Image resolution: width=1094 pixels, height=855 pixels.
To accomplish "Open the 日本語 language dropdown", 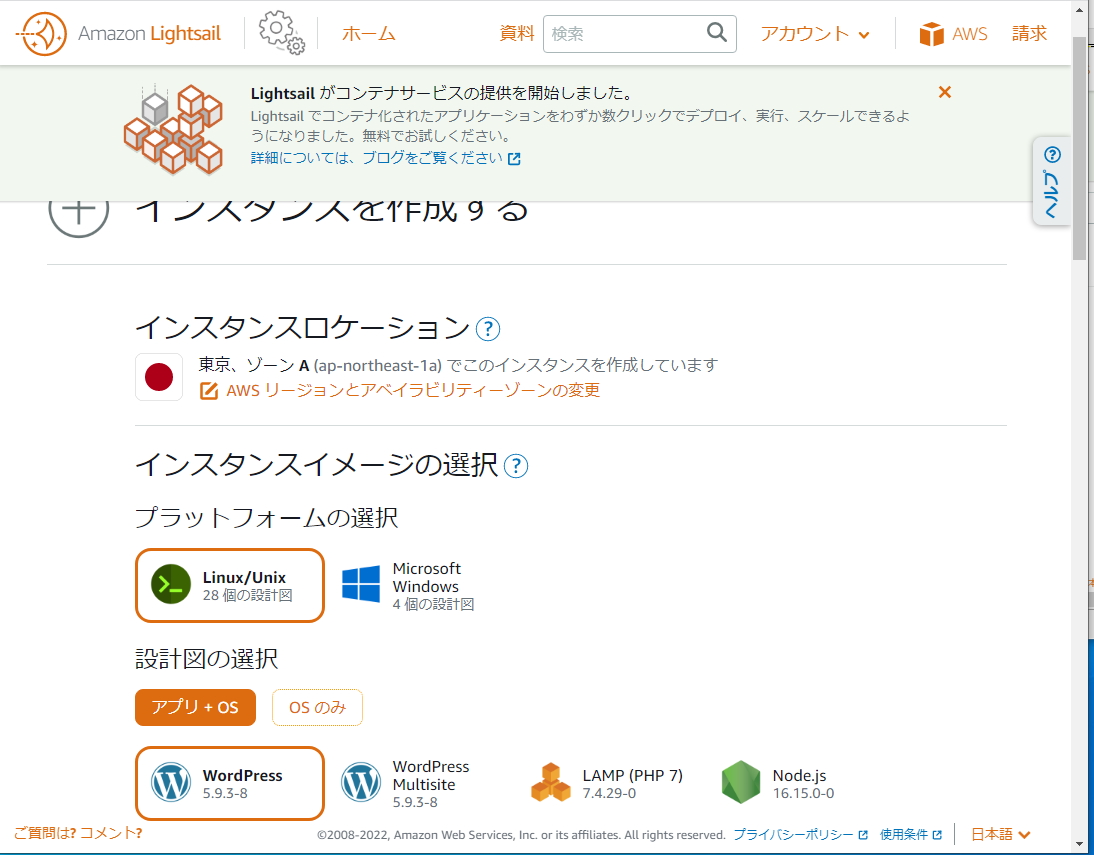I will (x=1001, y=834).
